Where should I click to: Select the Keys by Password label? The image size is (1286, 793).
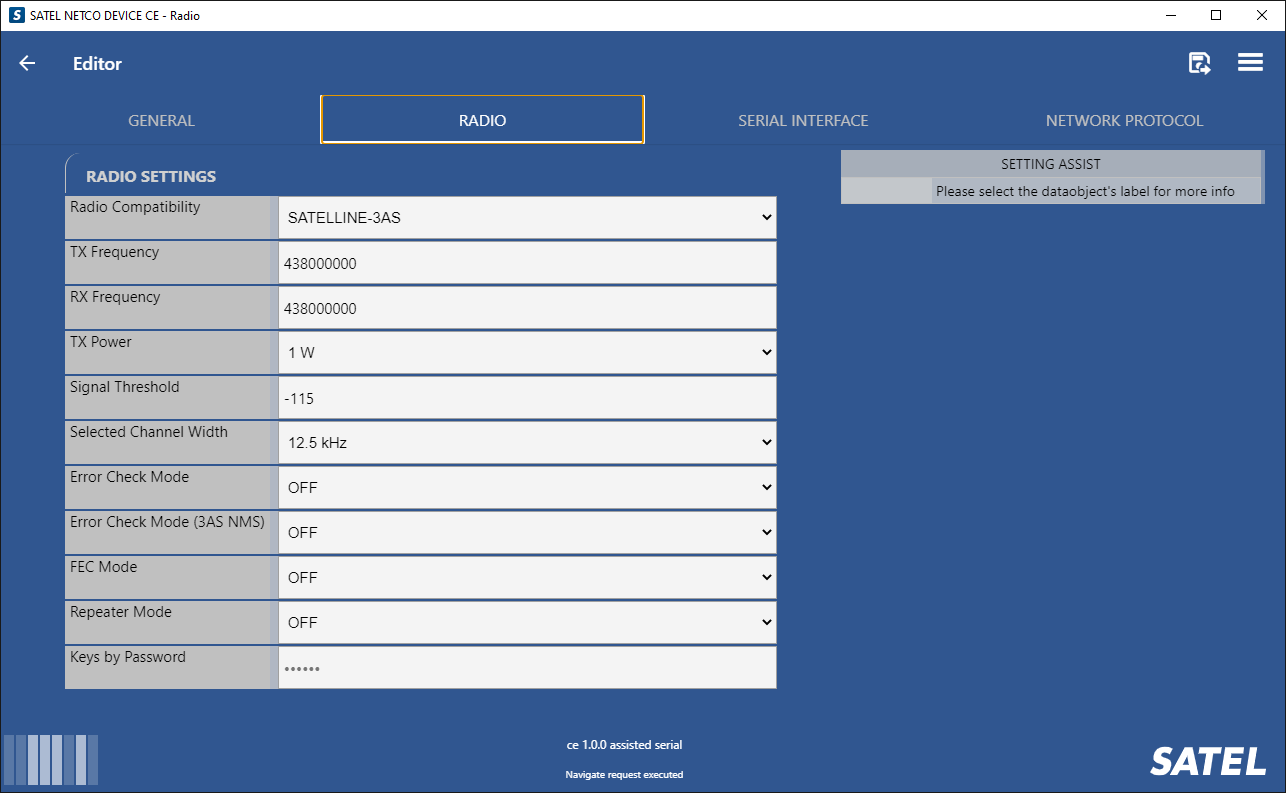coord(128,657)
